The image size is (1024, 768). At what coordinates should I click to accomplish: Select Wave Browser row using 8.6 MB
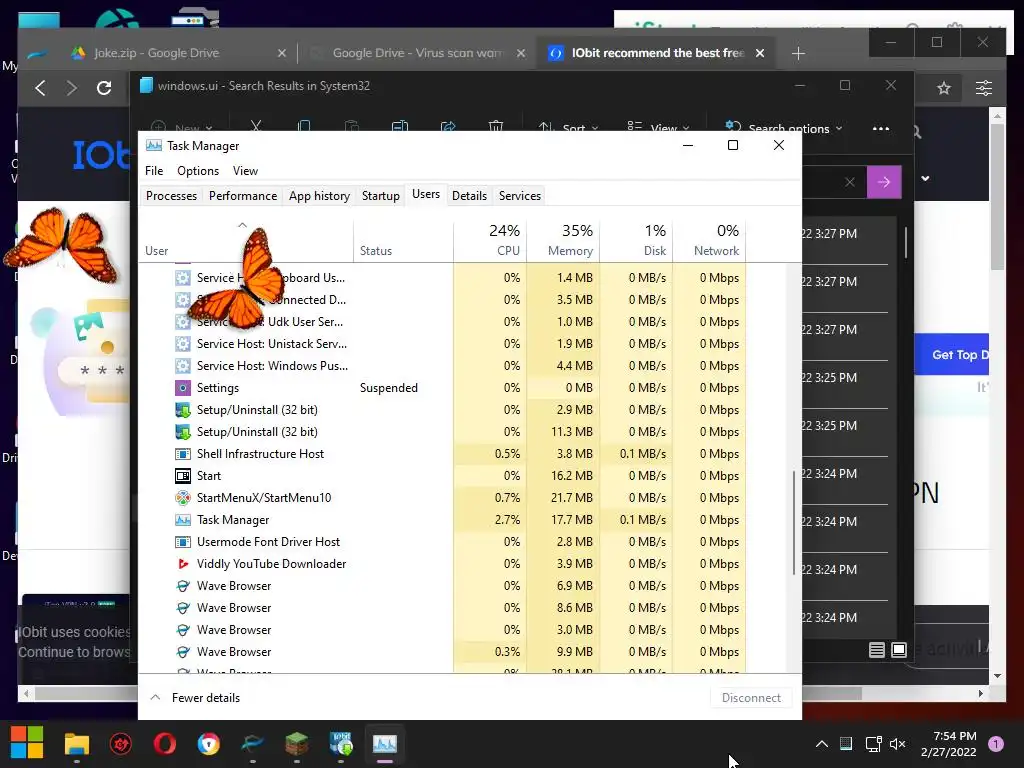(x=442, y=608)
